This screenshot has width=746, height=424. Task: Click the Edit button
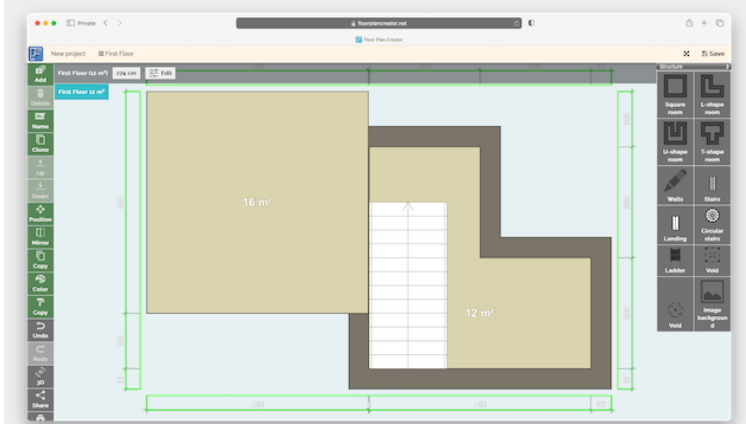pyautogui.click(x=160, y=73)
